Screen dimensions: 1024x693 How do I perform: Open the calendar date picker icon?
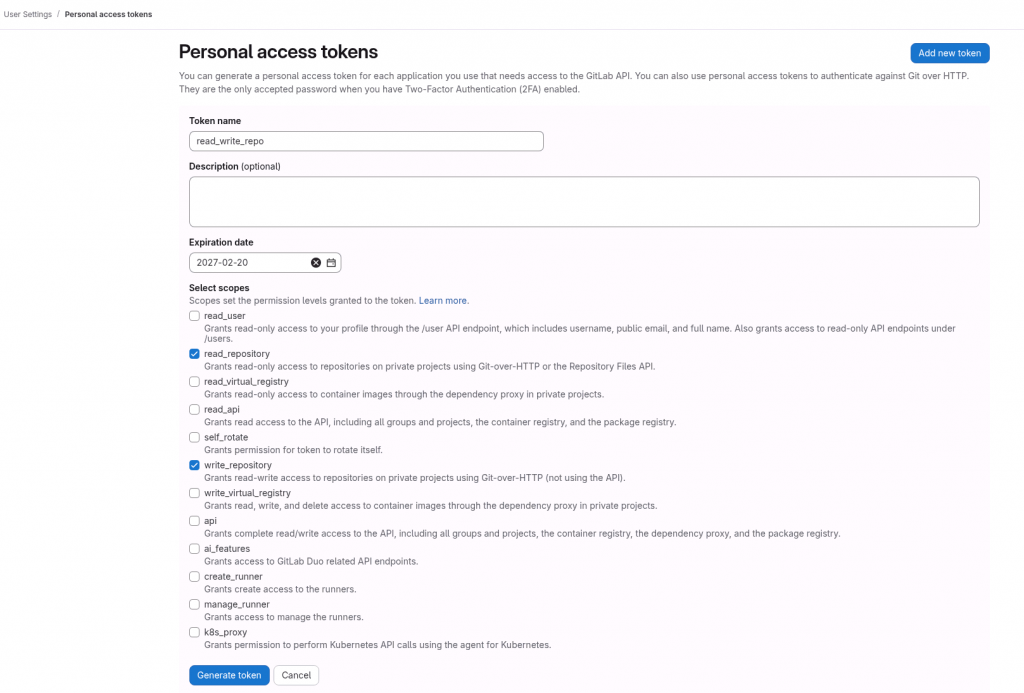pyautogui.click(x=331, y=263)
